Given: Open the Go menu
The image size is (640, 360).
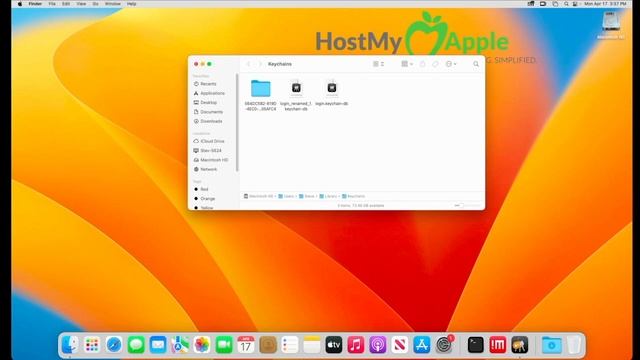Looking at the screenshot, I should (96, 4).
